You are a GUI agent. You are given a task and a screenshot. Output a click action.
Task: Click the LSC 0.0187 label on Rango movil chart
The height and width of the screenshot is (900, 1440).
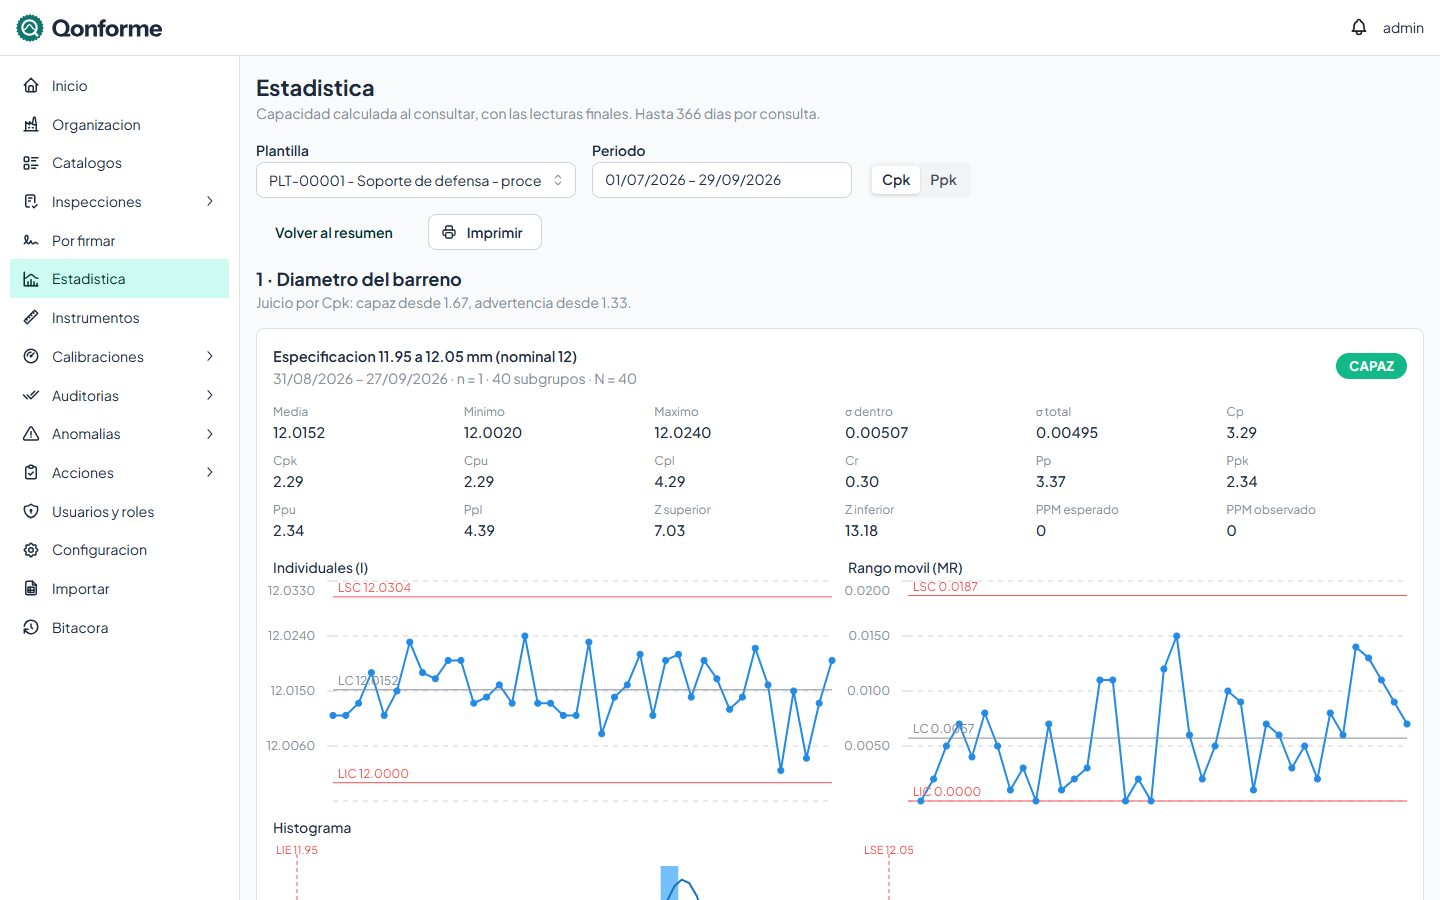tap(945, 587)
